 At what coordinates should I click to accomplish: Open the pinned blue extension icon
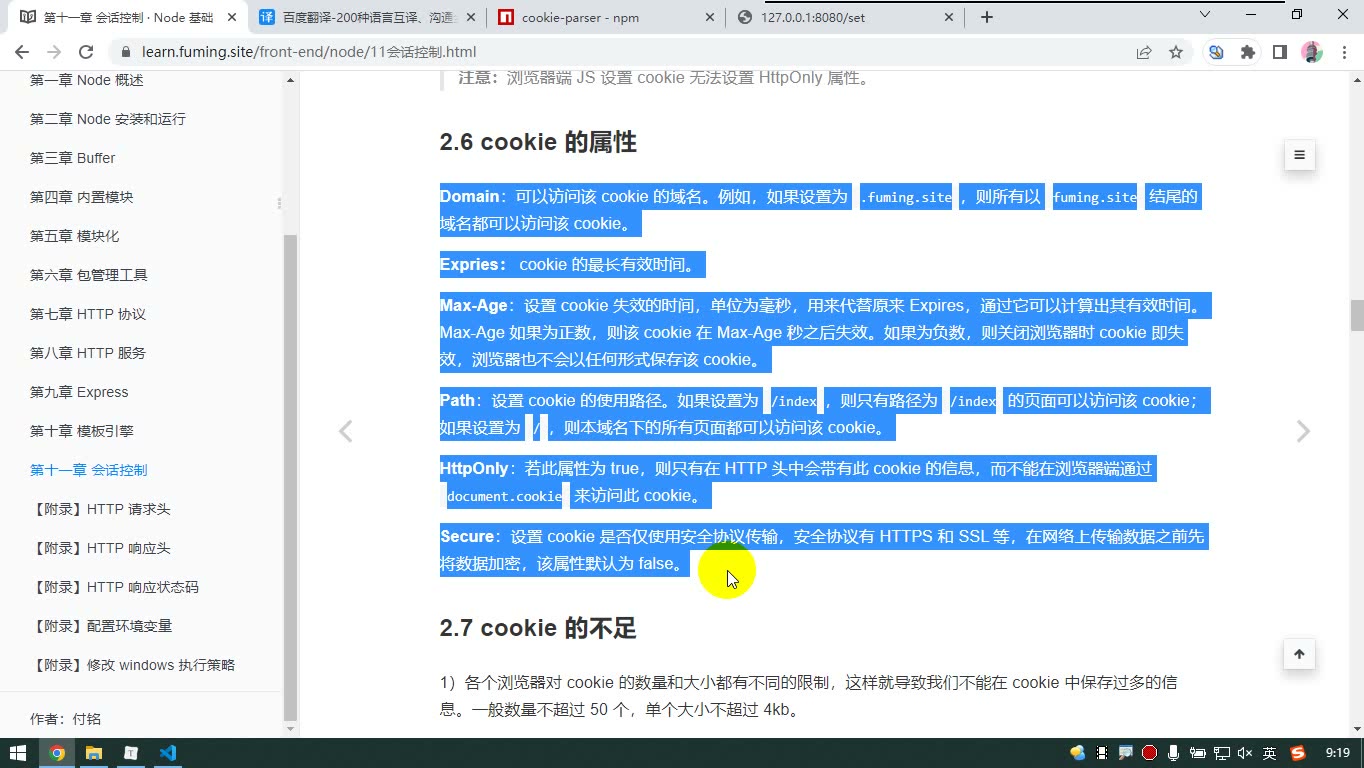coord(1216,52)
